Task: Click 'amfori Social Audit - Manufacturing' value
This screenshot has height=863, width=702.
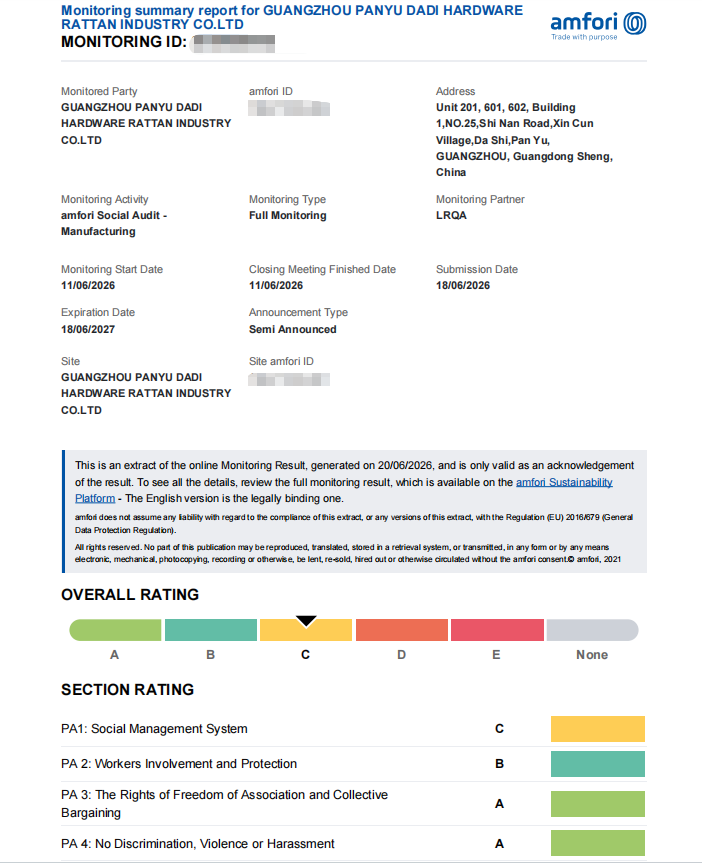Action: pos(114,223)
